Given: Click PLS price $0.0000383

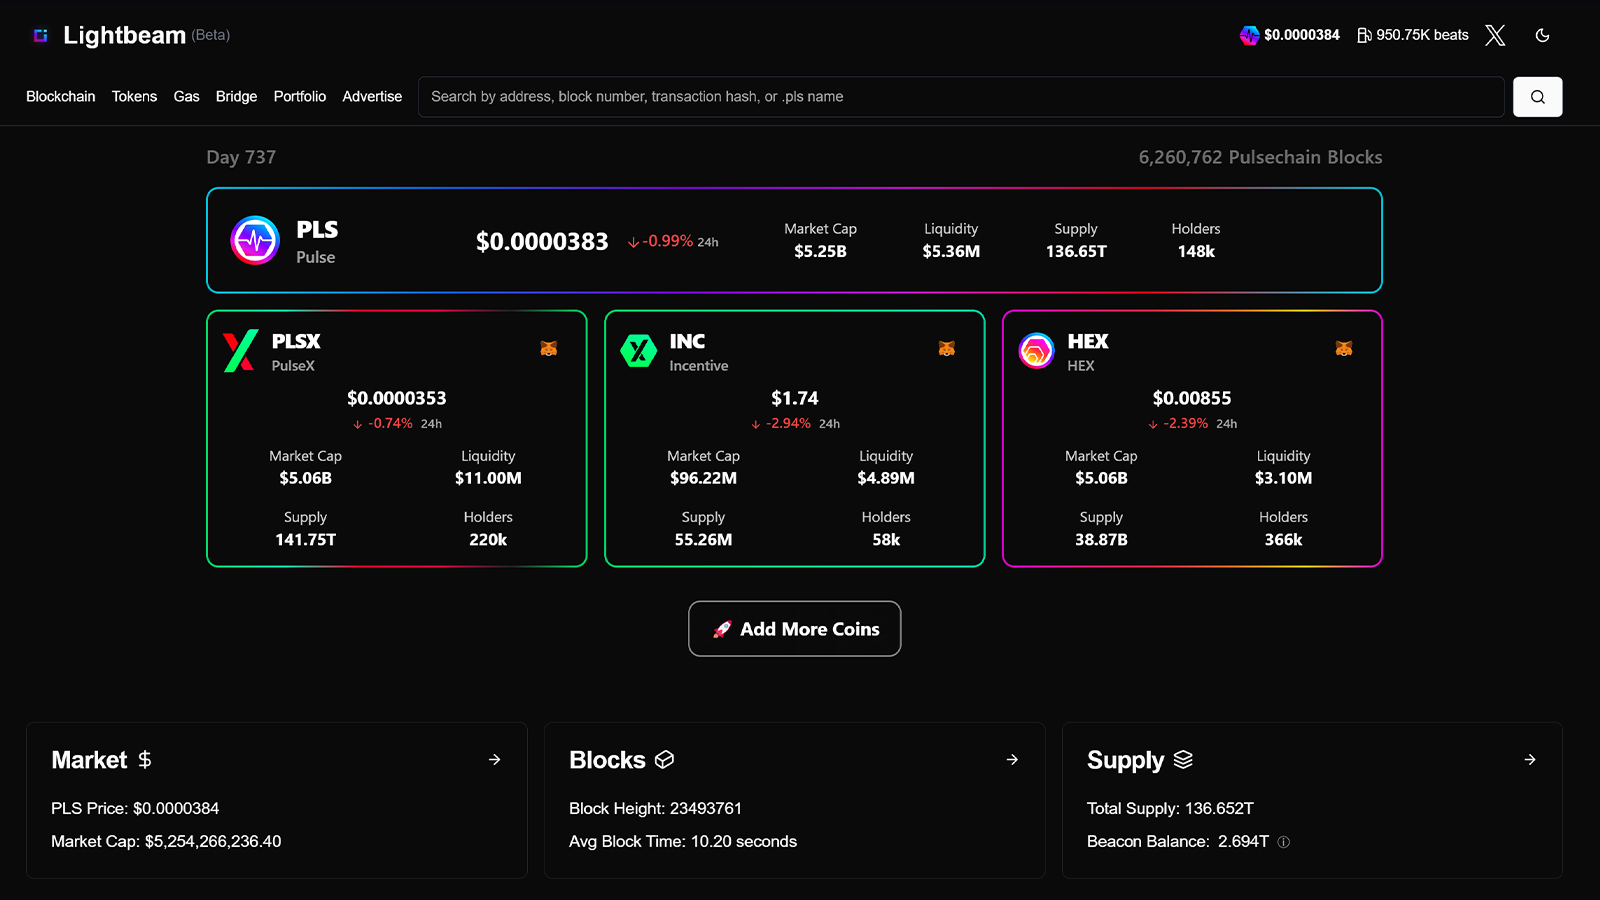Looking at the screenshot, I should 542,241.
